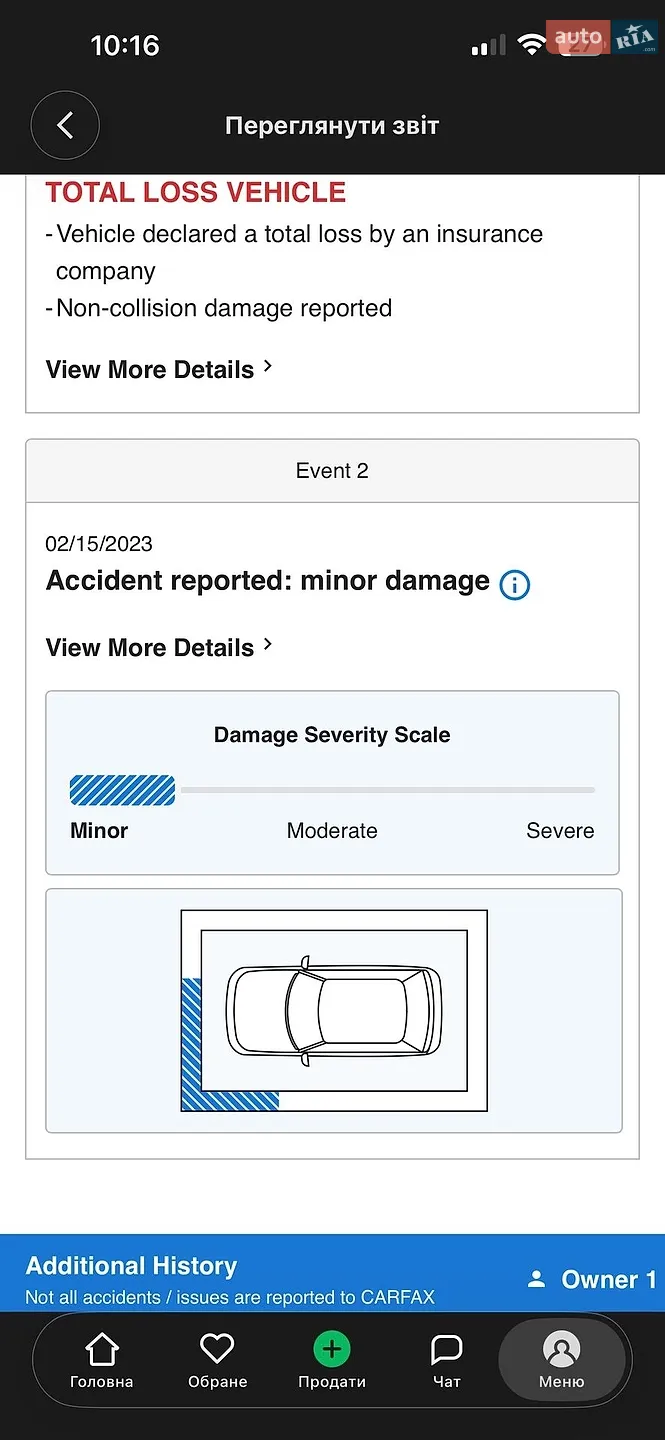The width and height of the screenshot is (665, 1440).
Task: Click the striped Minor severity bar
Action: coord(122,790)
